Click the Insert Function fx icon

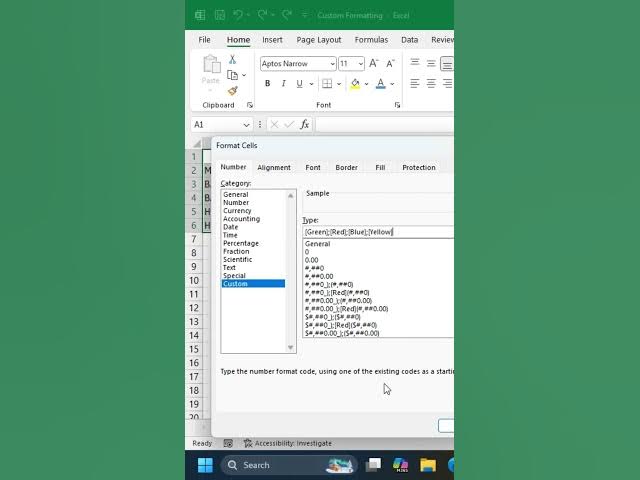pyautogui.click(x=304, y=124)
